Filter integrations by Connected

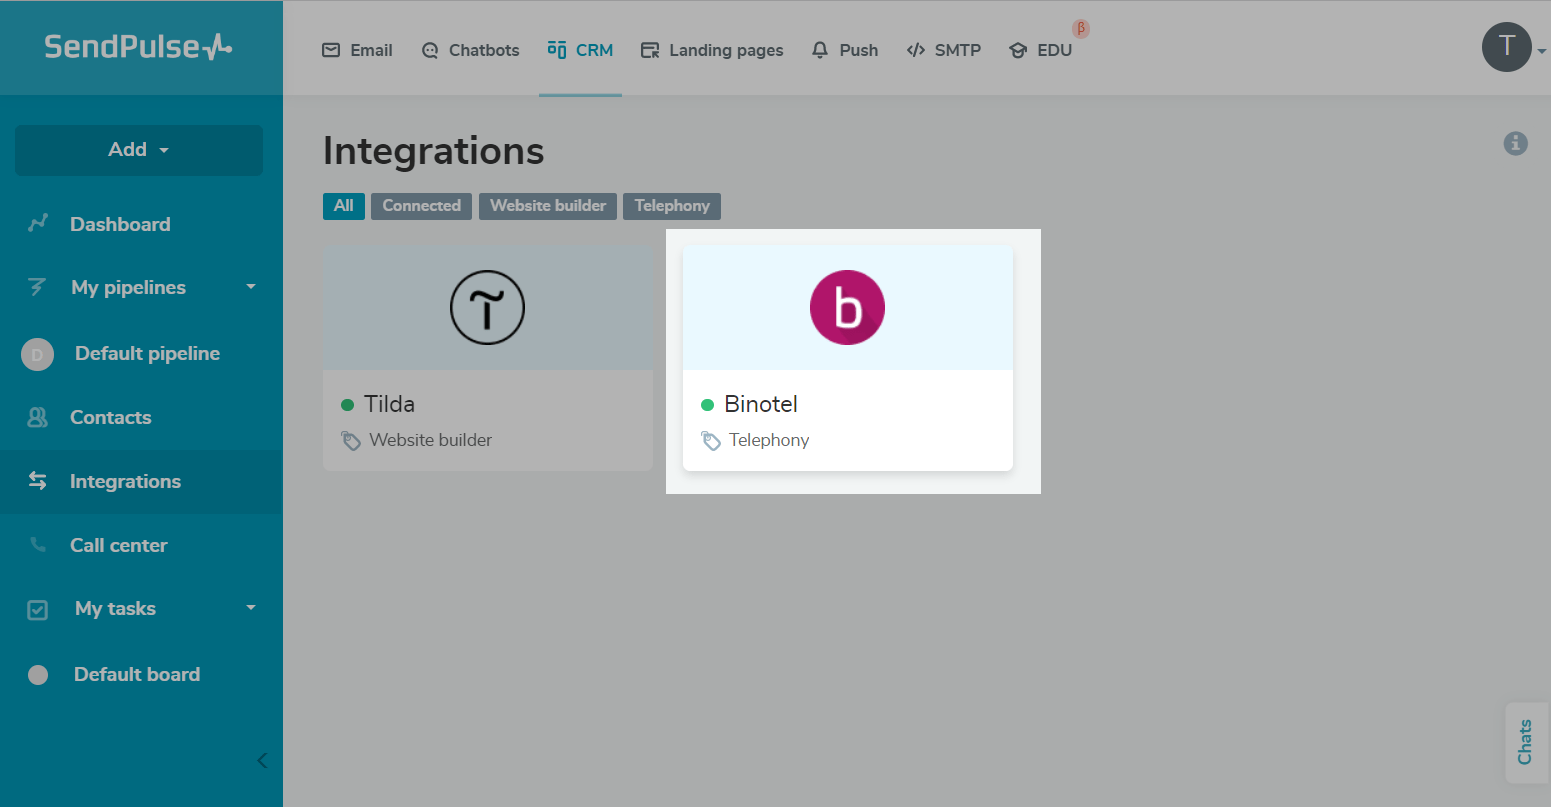click(421, 206)
